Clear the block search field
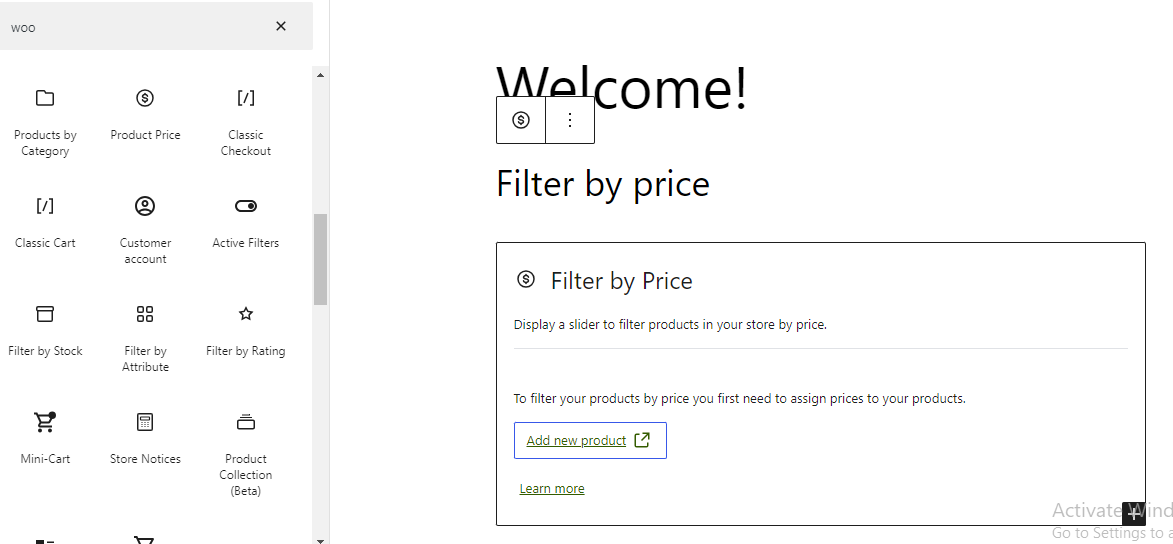Screen dimensions: 1173x544 click(x=281, y=26)
